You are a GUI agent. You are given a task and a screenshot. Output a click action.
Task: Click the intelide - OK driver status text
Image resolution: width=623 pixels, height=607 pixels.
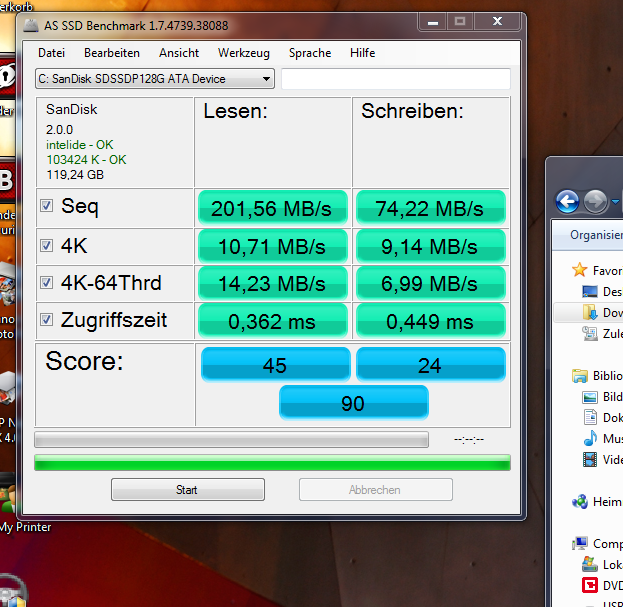tap(79, 145)
